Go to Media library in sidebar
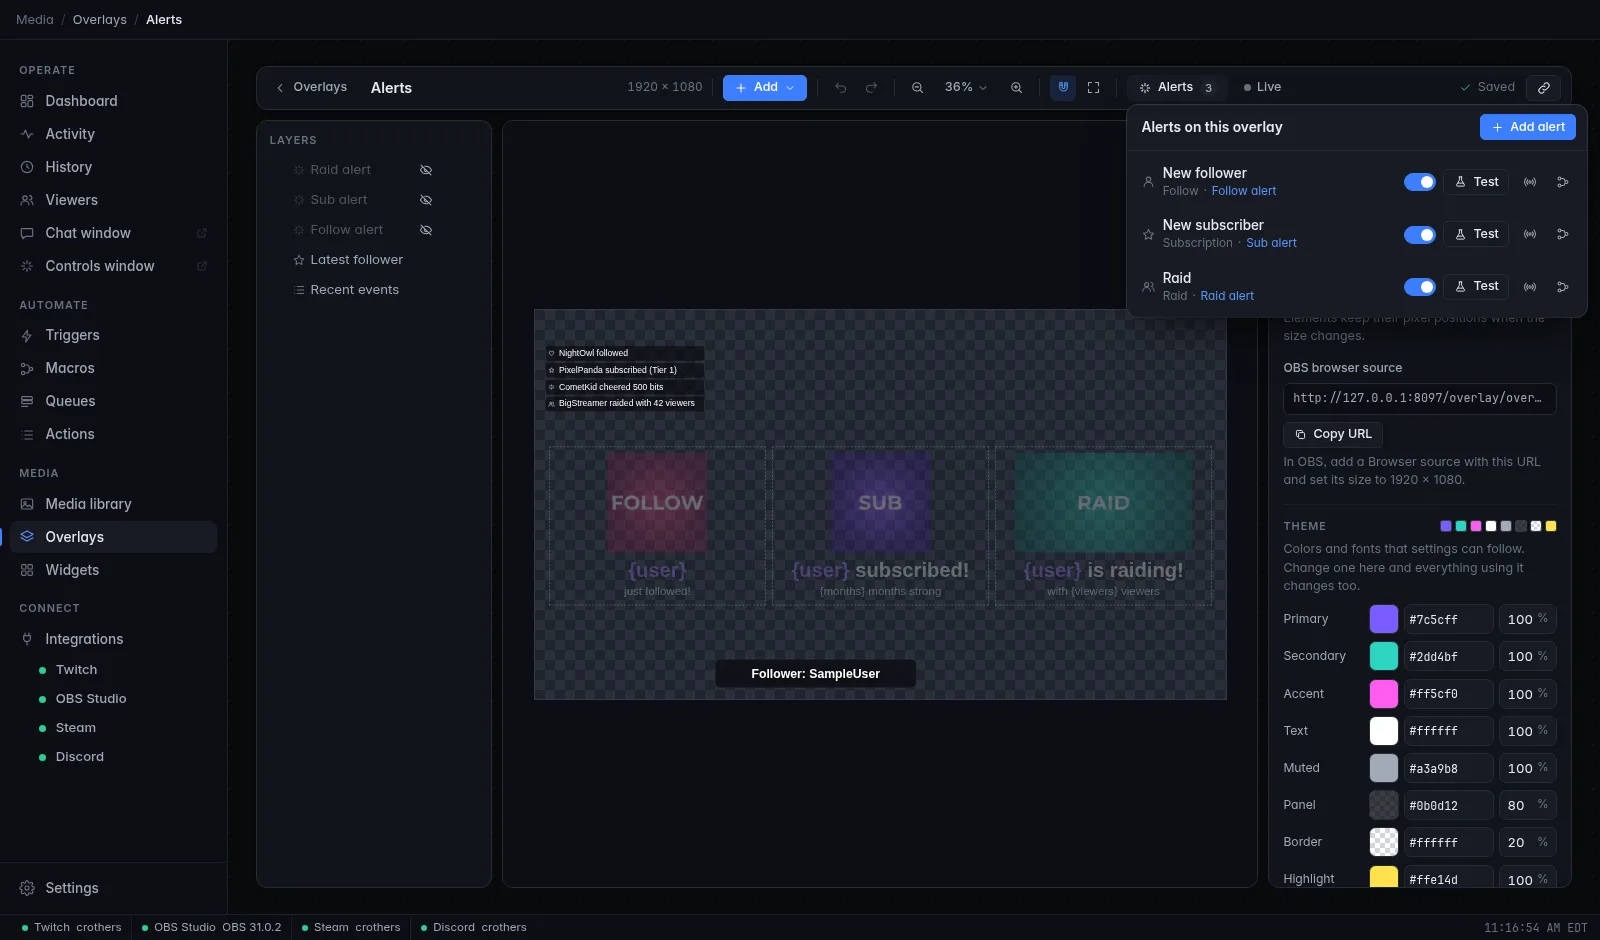 click(x=113, y=504)
